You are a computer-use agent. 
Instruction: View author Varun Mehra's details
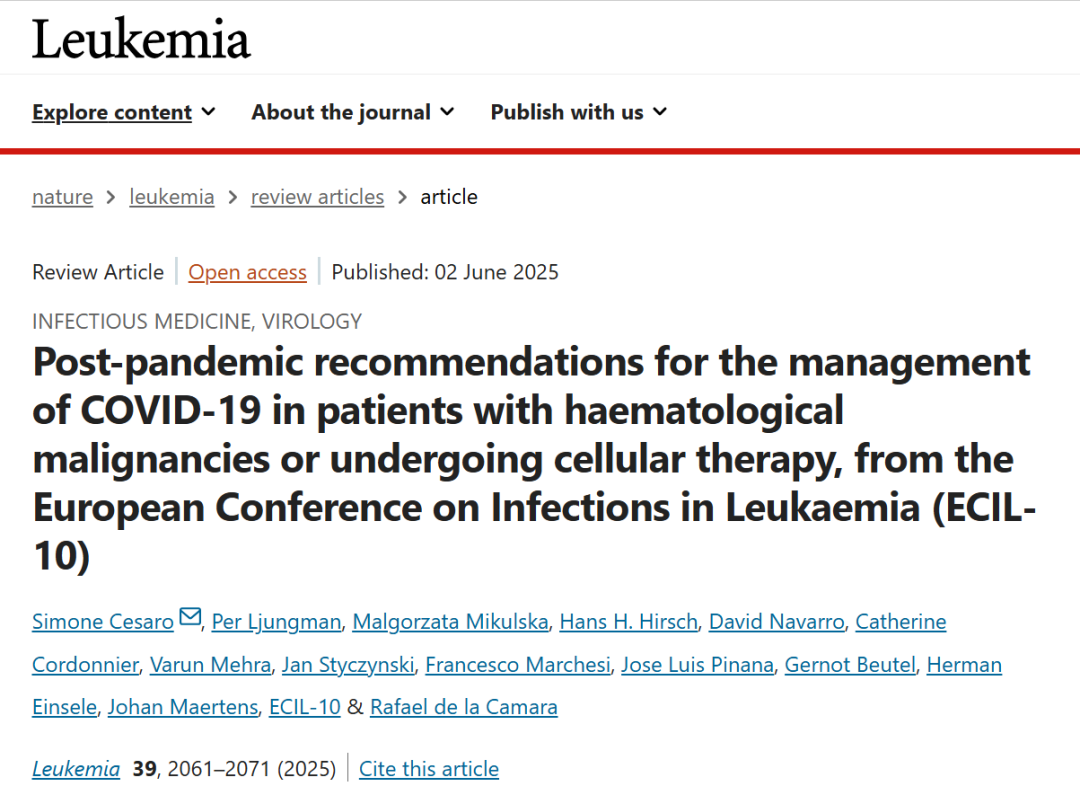(x=211, y=665)
